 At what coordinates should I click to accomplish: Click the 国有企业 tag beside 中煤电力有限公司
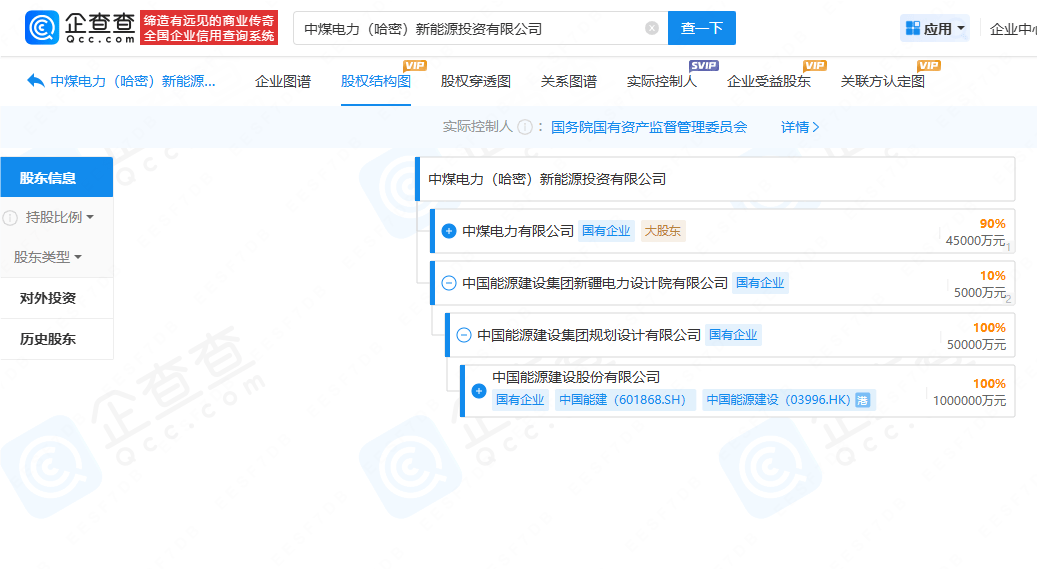(x=606, y=231)
